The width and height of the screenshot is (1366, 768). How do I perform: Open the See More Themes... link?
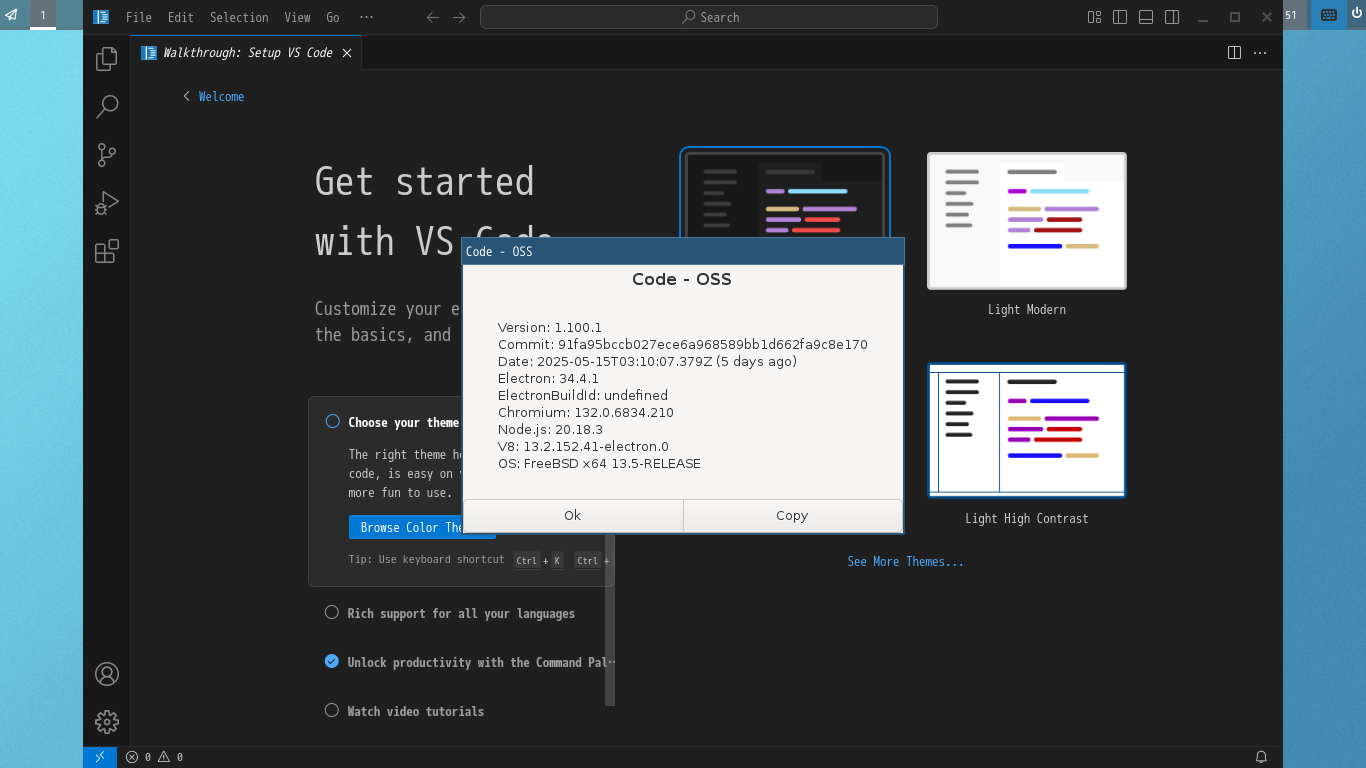point(906,562)
